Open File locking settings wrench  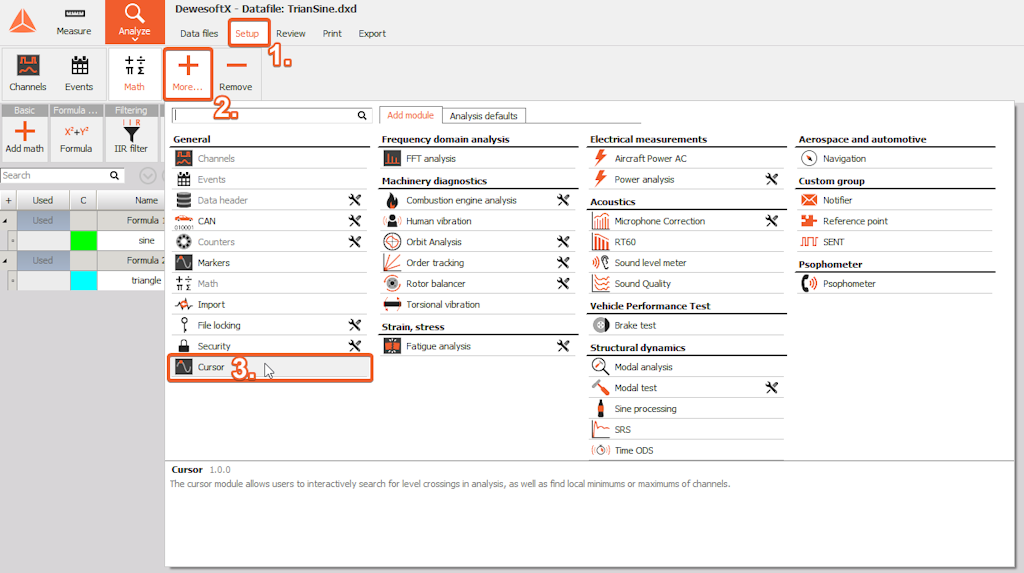(x=355, y=325)
